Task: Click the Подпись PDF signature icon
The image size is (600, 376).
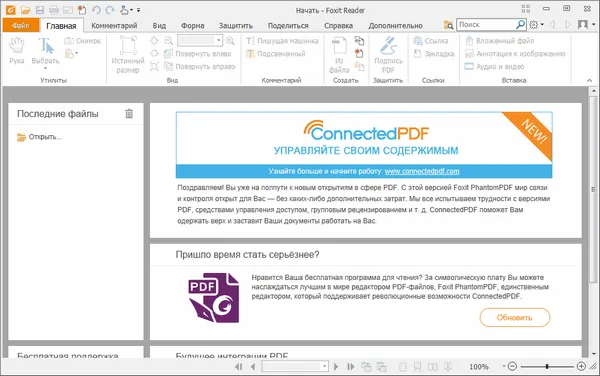Action: coord(388,55)
